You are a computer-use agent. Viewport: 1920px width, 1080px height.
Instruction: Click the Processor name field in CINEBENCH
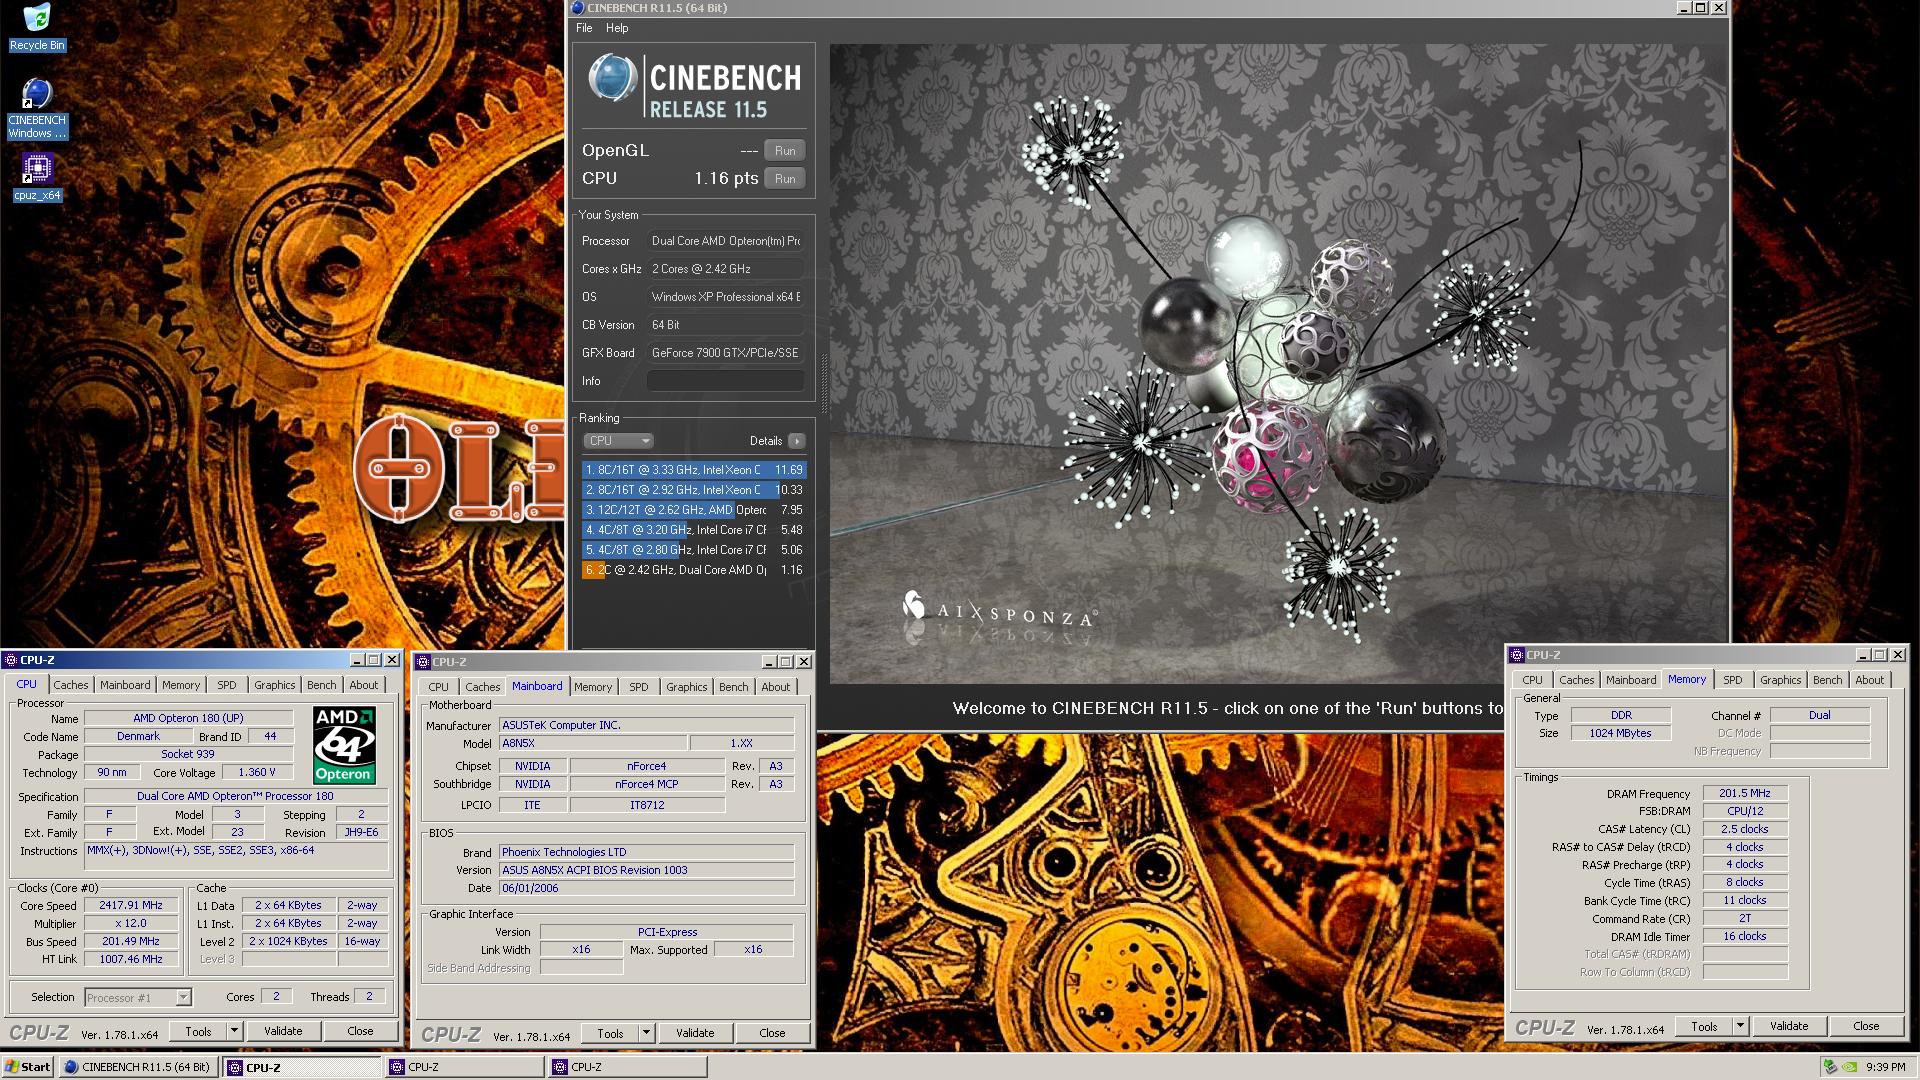726,241
